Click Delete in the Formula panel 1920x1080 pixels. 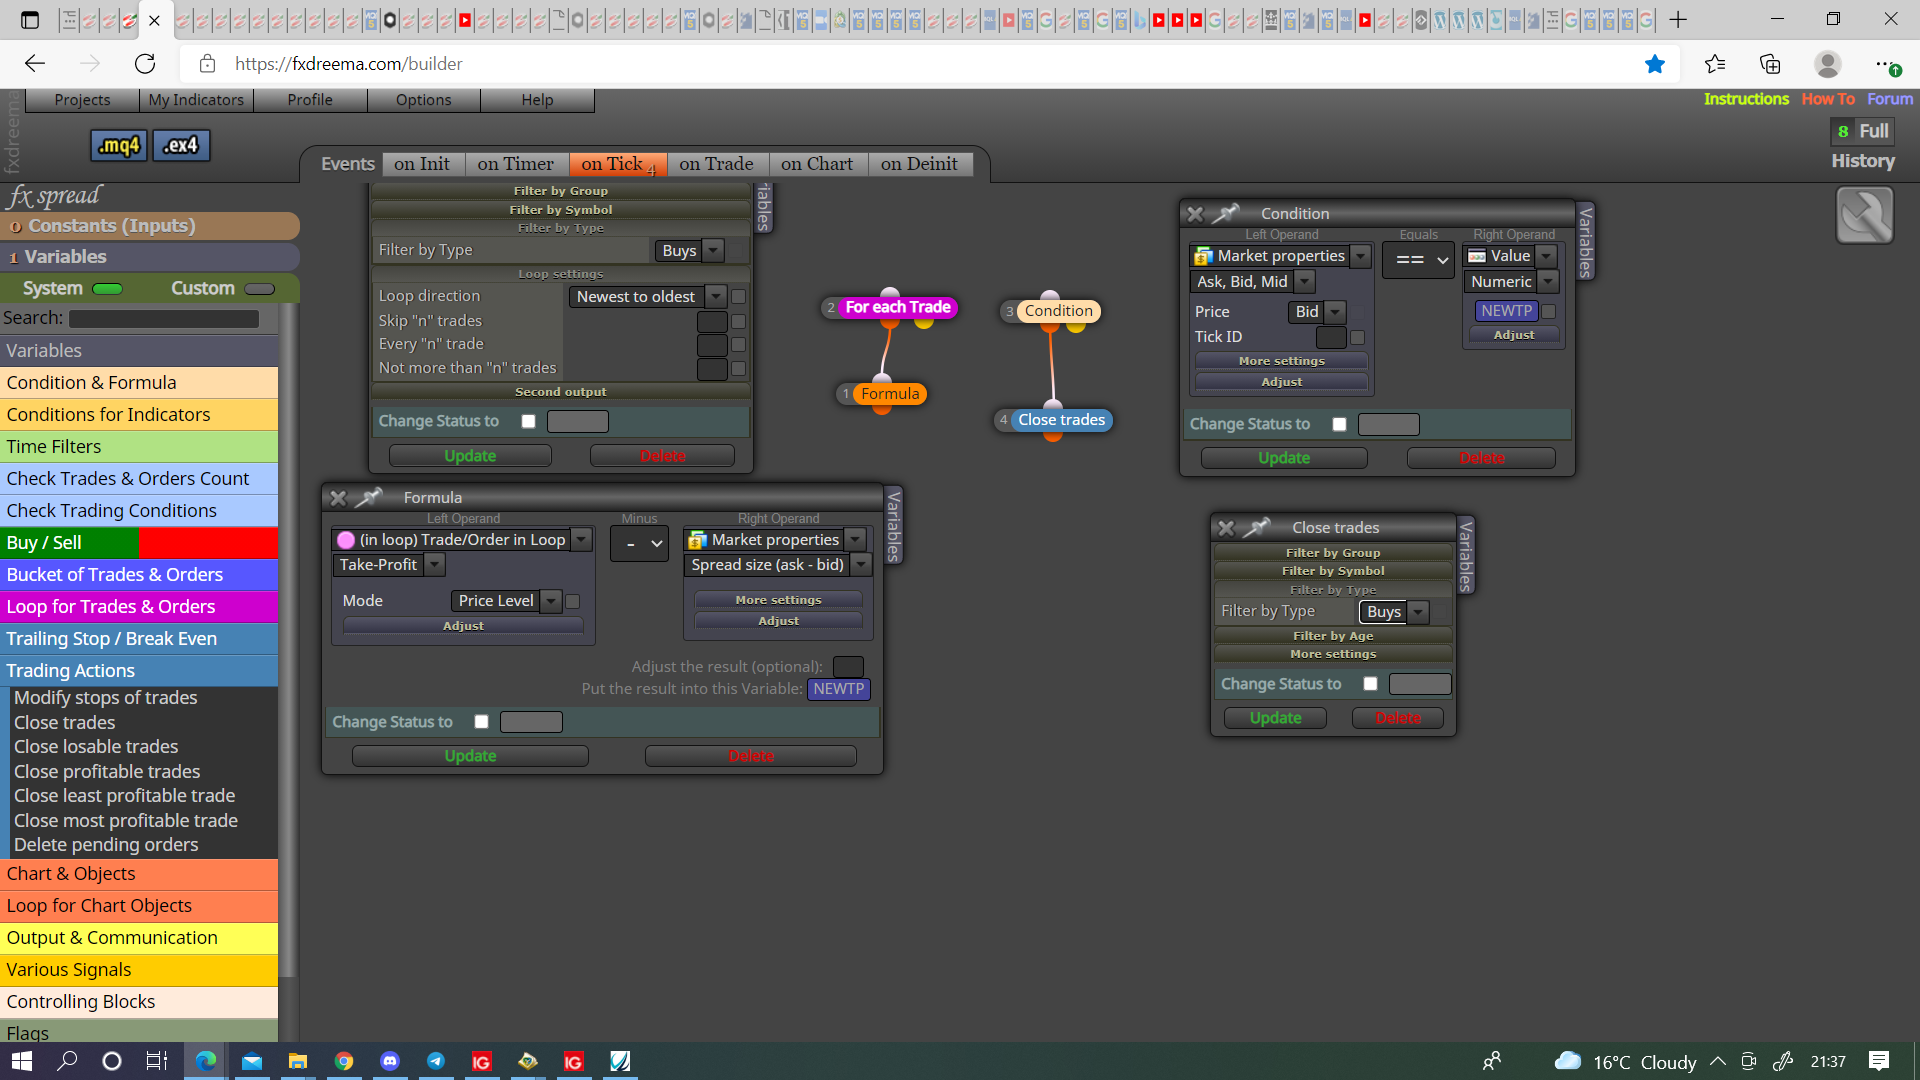pos(751,756)
